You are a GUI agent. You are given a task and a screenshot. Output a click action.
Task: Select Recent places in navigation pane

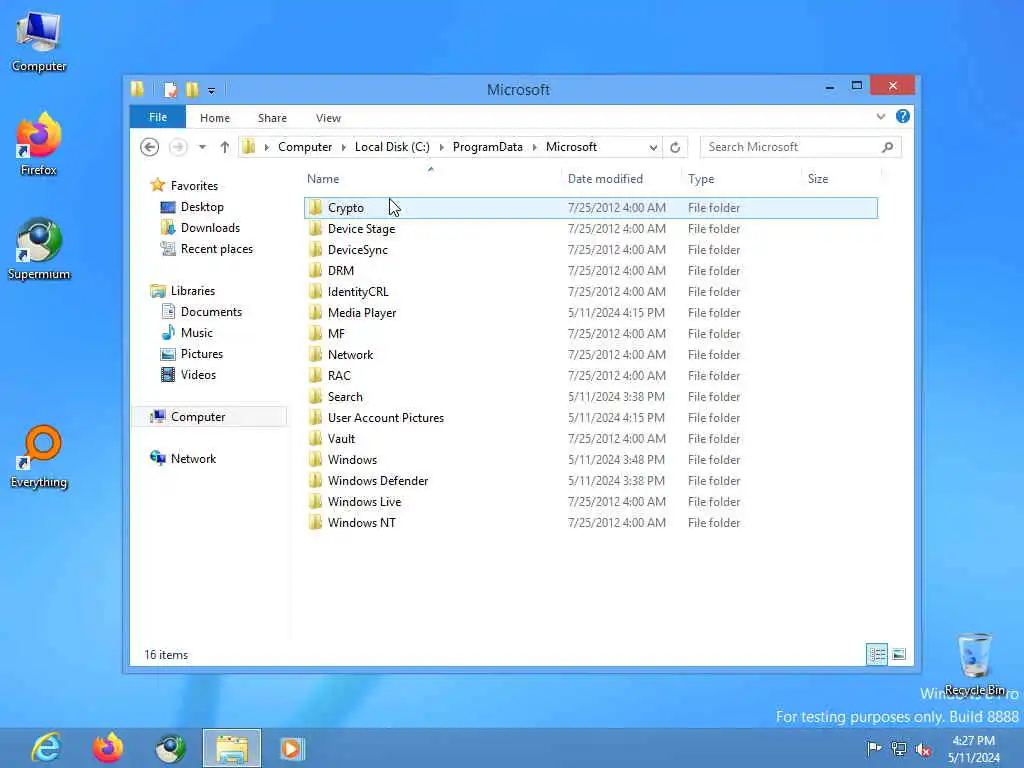(217, 249)
